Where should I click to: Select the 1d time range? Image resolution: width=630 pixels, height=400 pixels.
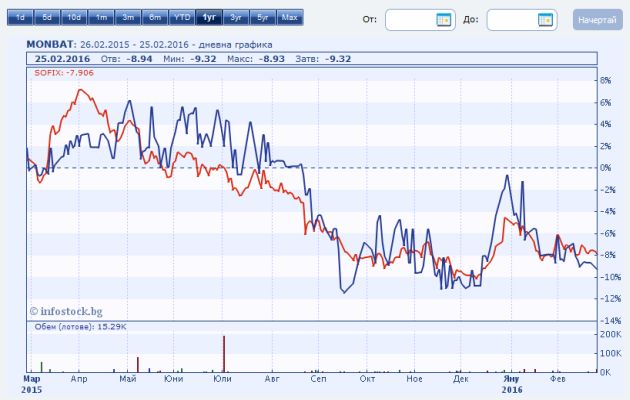click(20, 18)
